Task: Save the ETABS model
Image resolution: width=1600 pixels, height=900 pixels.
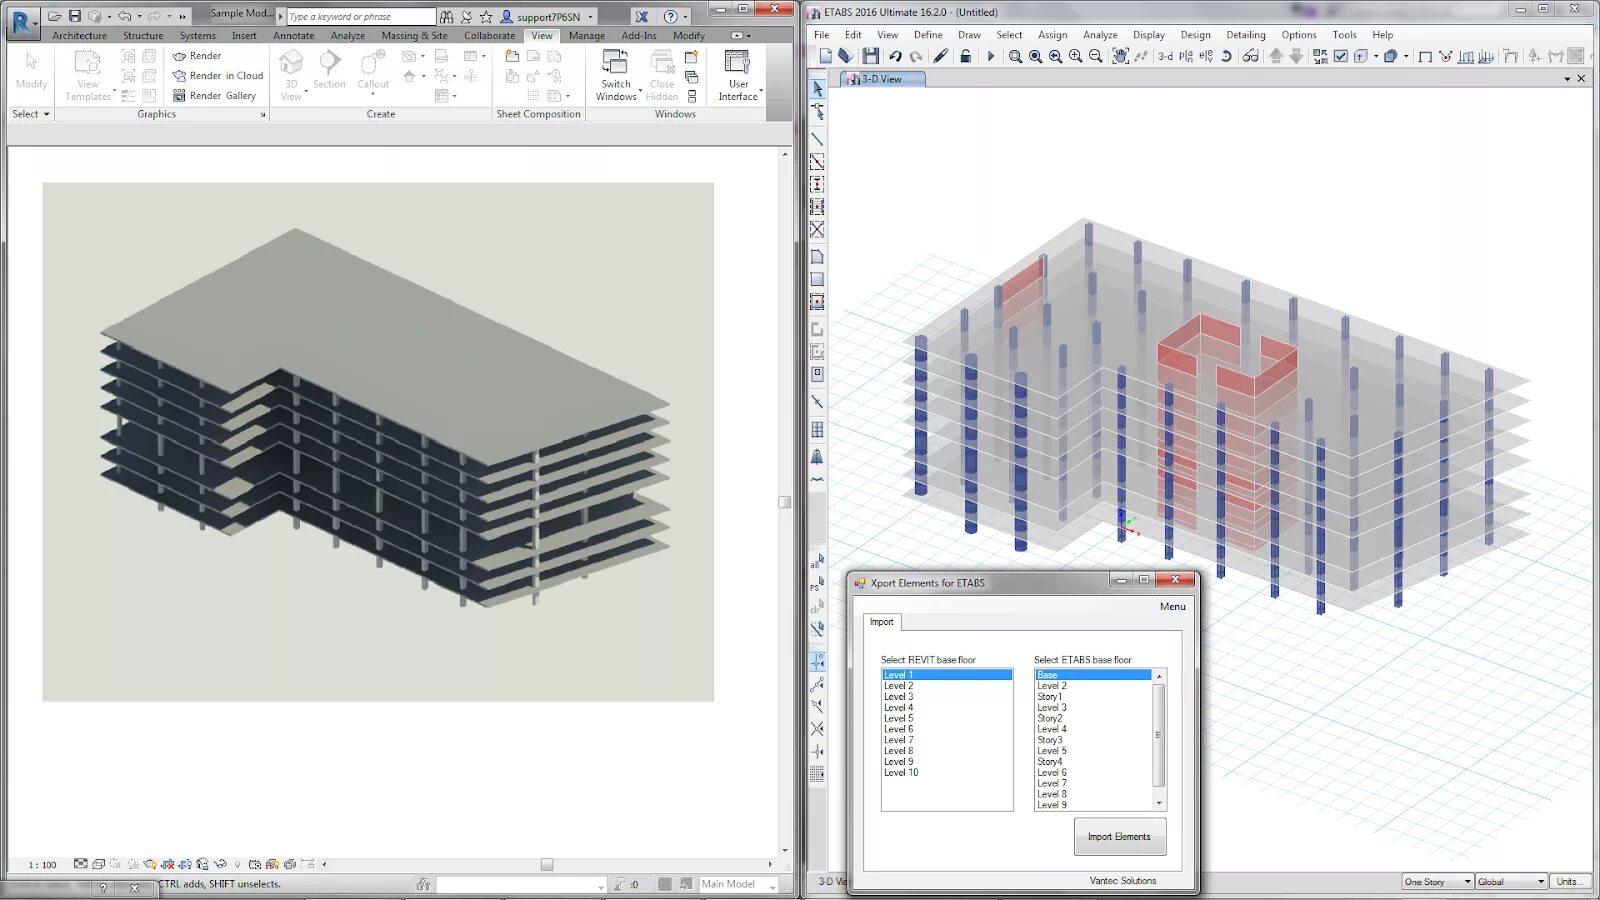Action: point(871,56)
